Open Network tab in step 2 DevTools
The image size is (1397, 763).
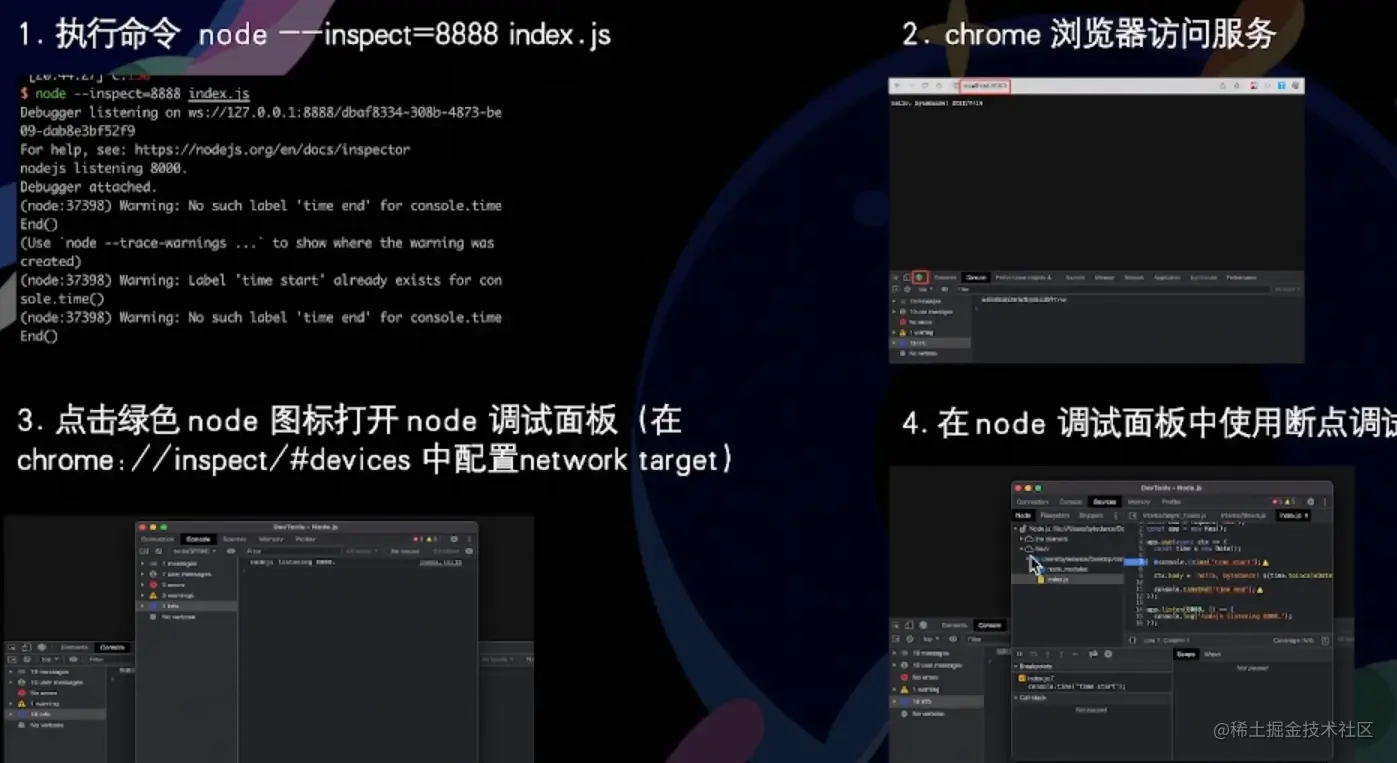coord(1134,277)
